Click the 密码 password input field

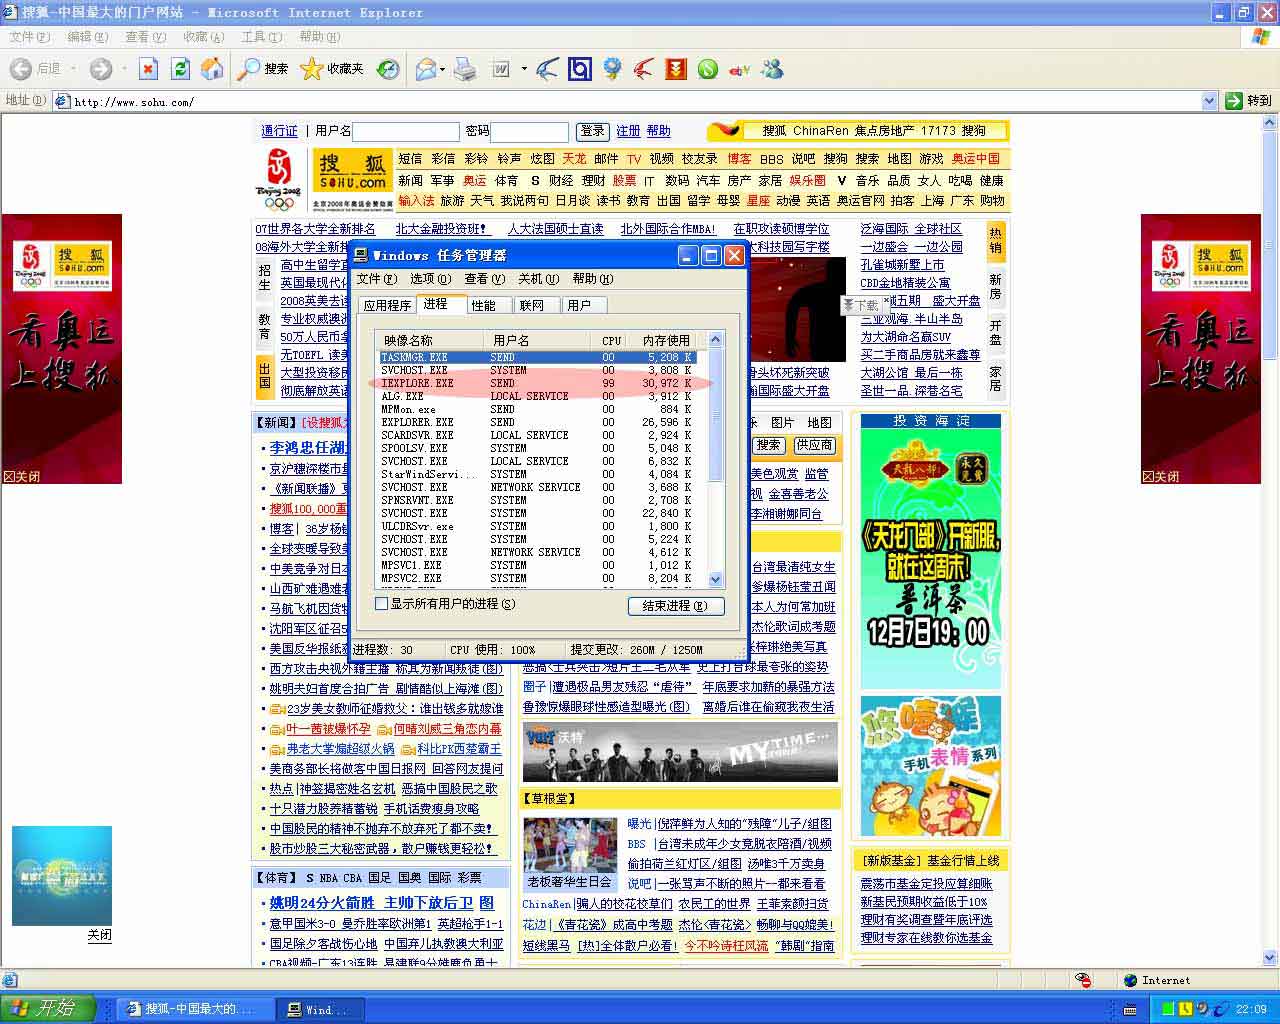[x=529, y=131]
